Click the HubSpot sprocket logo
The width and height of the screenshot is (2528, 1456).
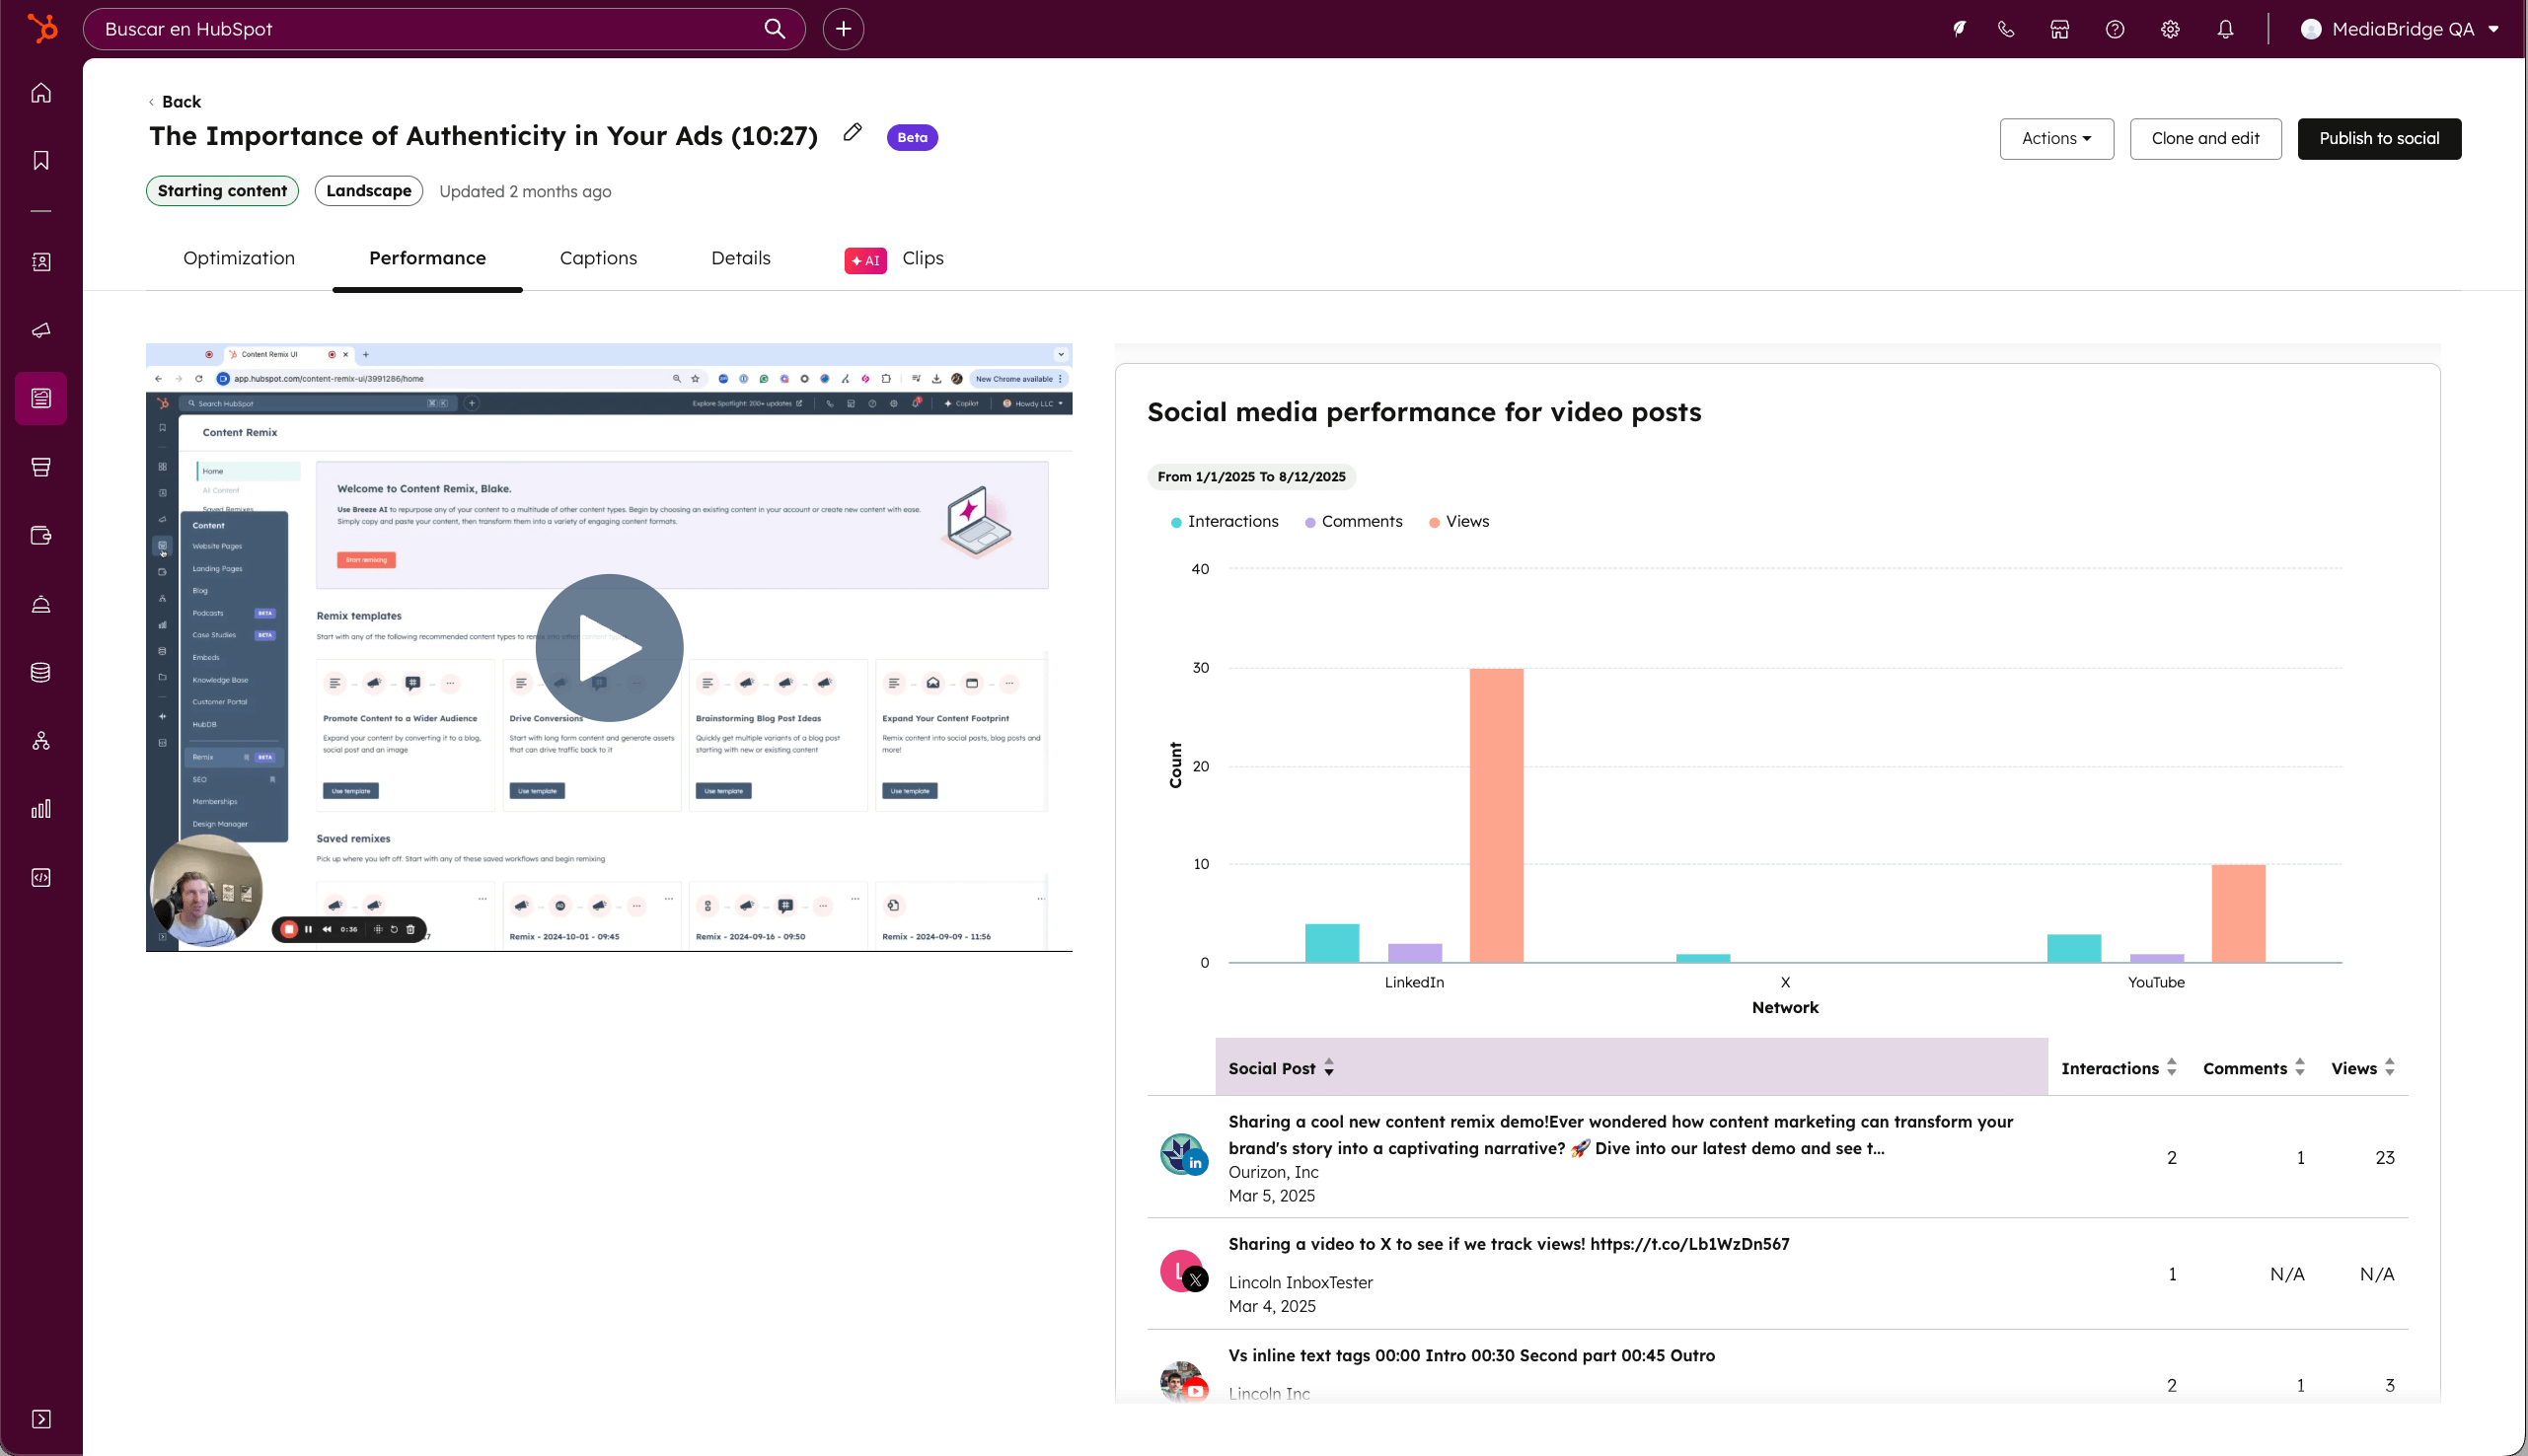(41, 28)
